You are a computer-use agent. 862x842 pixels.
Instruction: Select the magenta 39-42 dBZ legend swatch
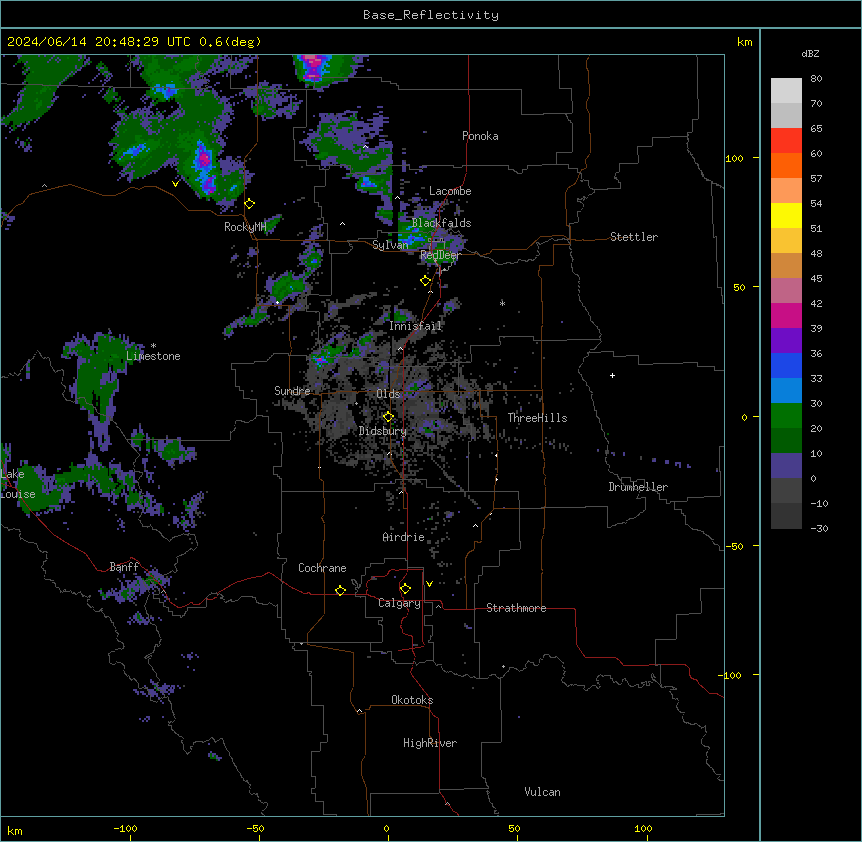point(786,316)
